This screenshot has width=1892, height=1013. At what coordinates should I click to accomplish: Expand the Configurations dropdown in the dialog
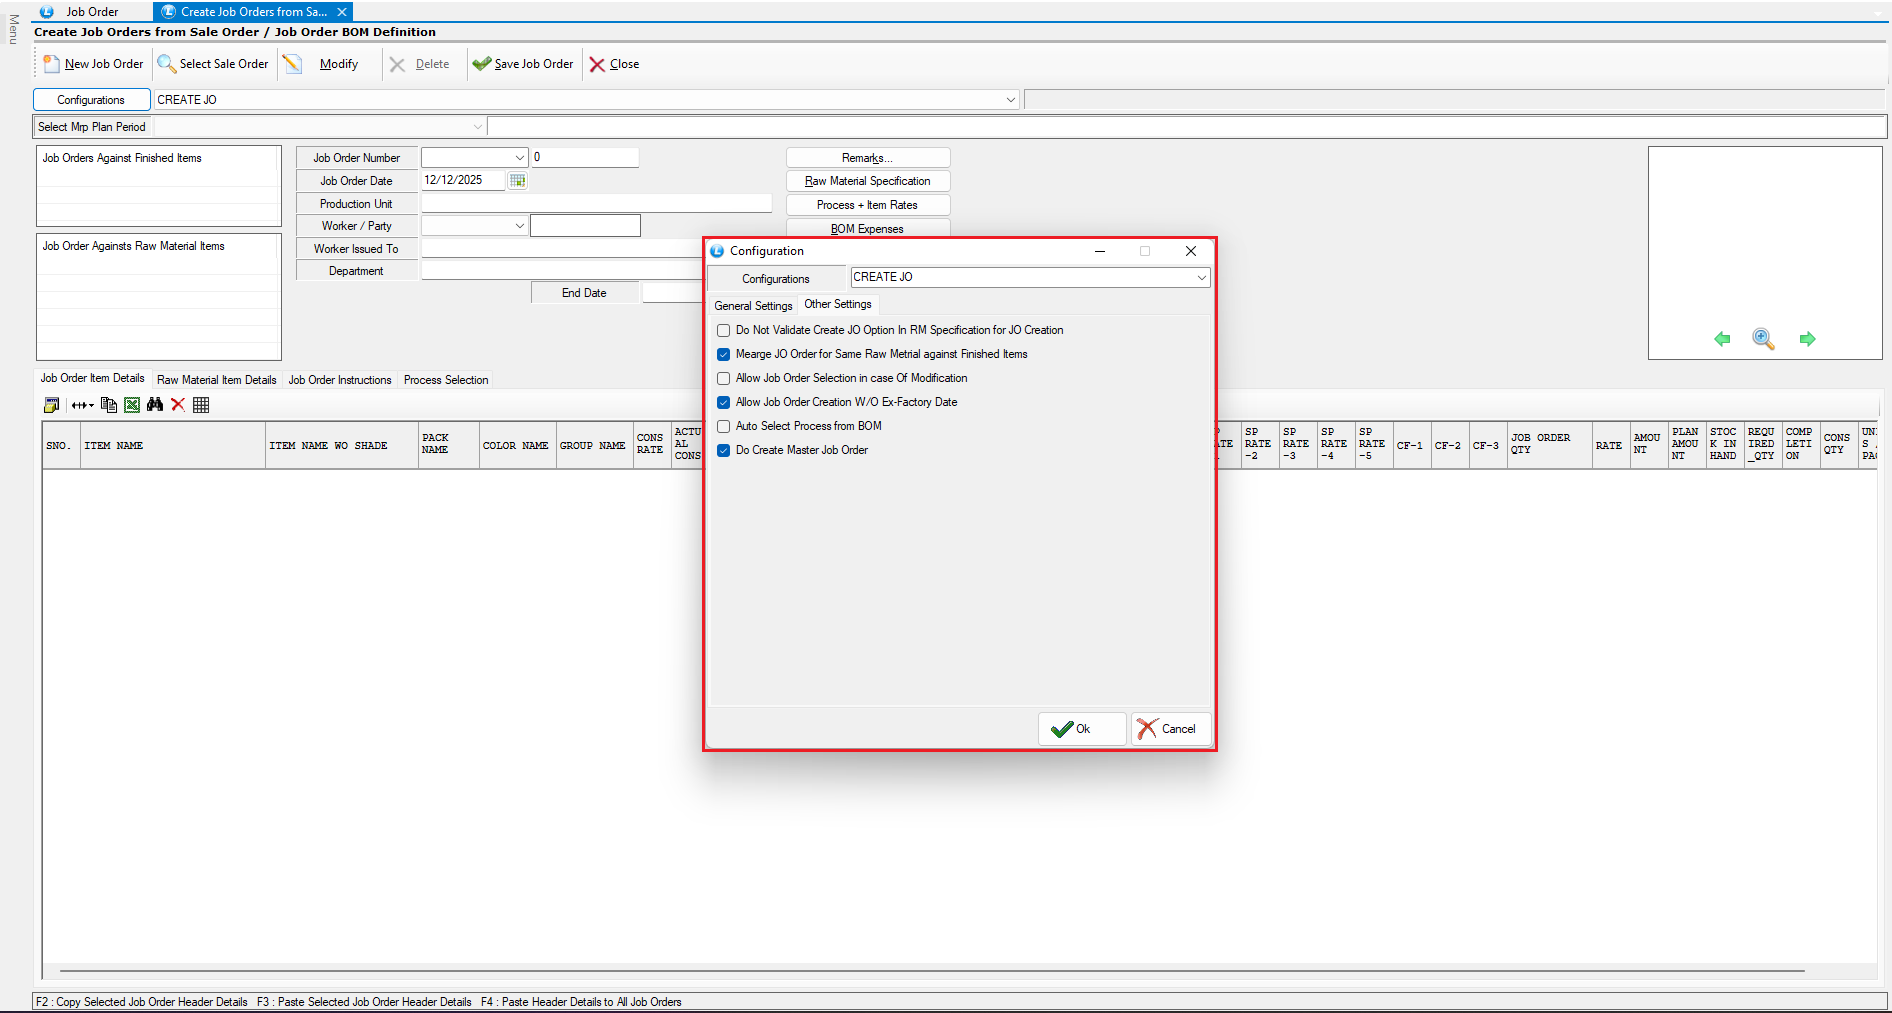[x=1201, y=278]
